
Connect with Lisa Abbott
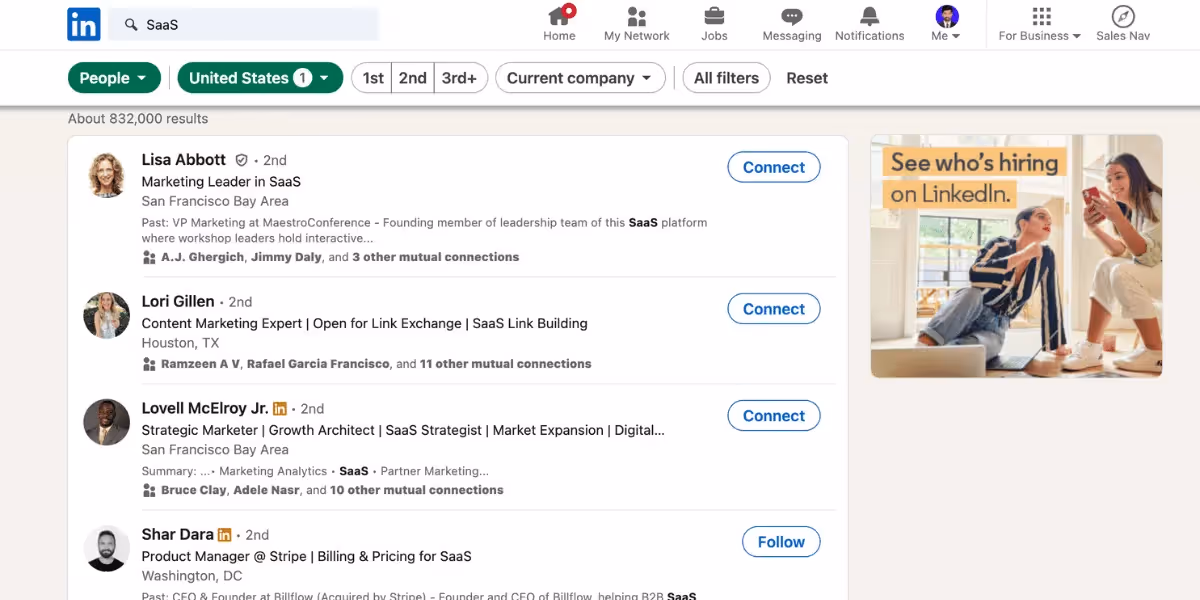[774, 167]
